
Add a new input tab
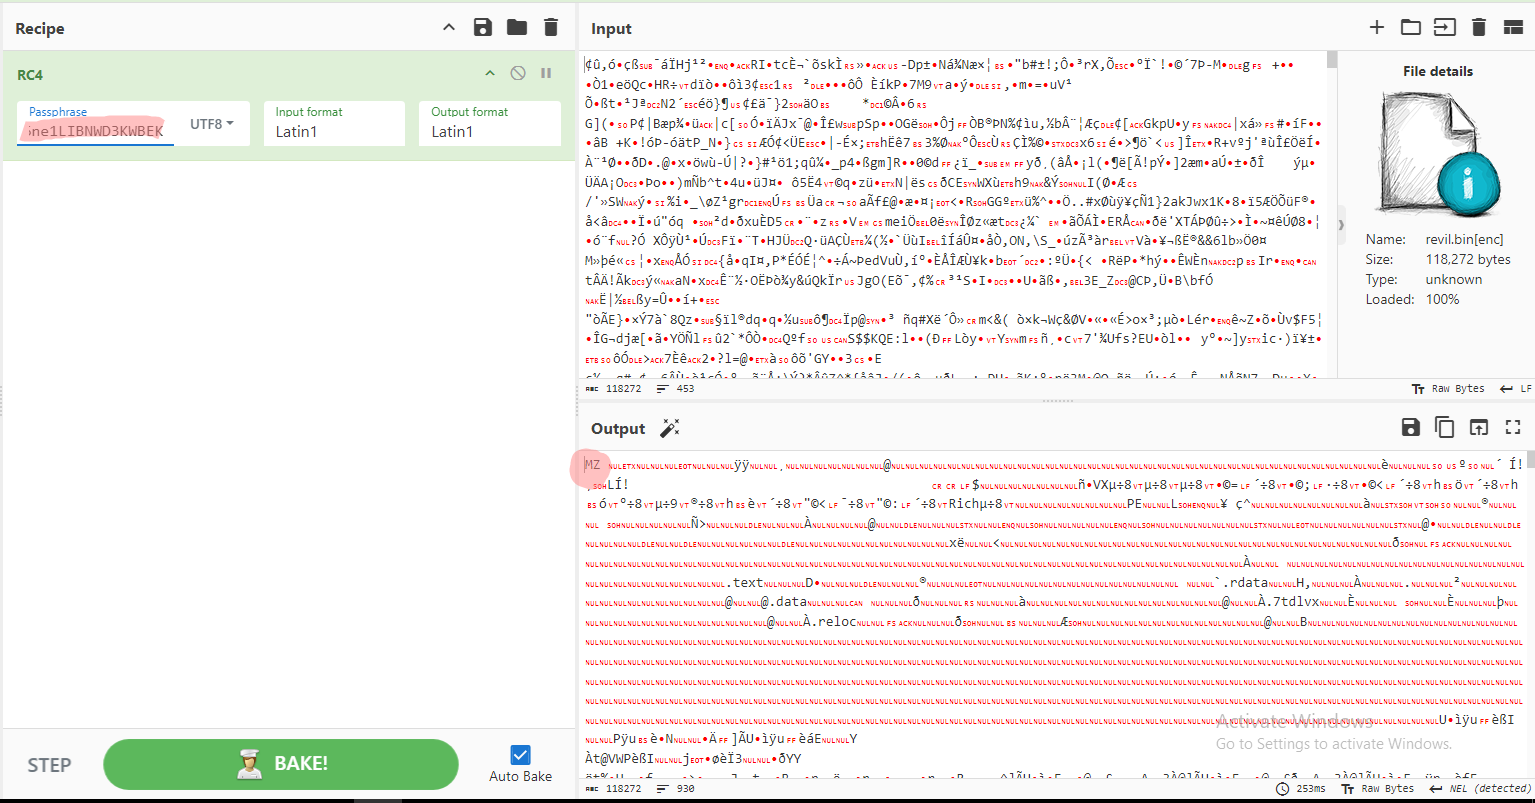(x=1376, y=28)
